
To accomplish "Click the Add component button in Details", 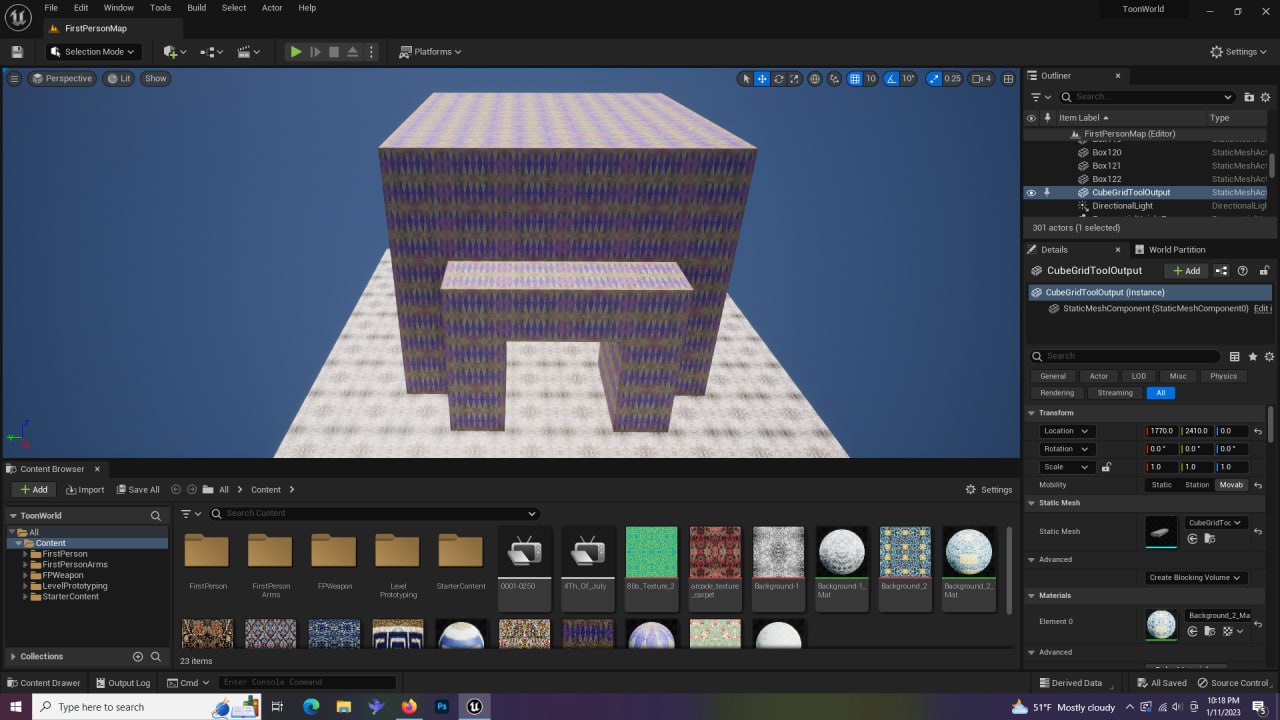I will coord(1186,271).
